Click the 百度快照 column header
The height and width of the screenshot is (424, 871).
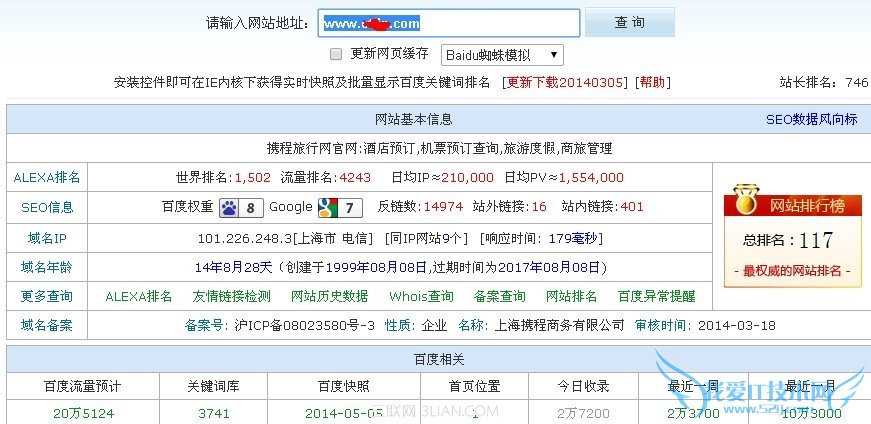pyautogui.click(x=344, y=386)
